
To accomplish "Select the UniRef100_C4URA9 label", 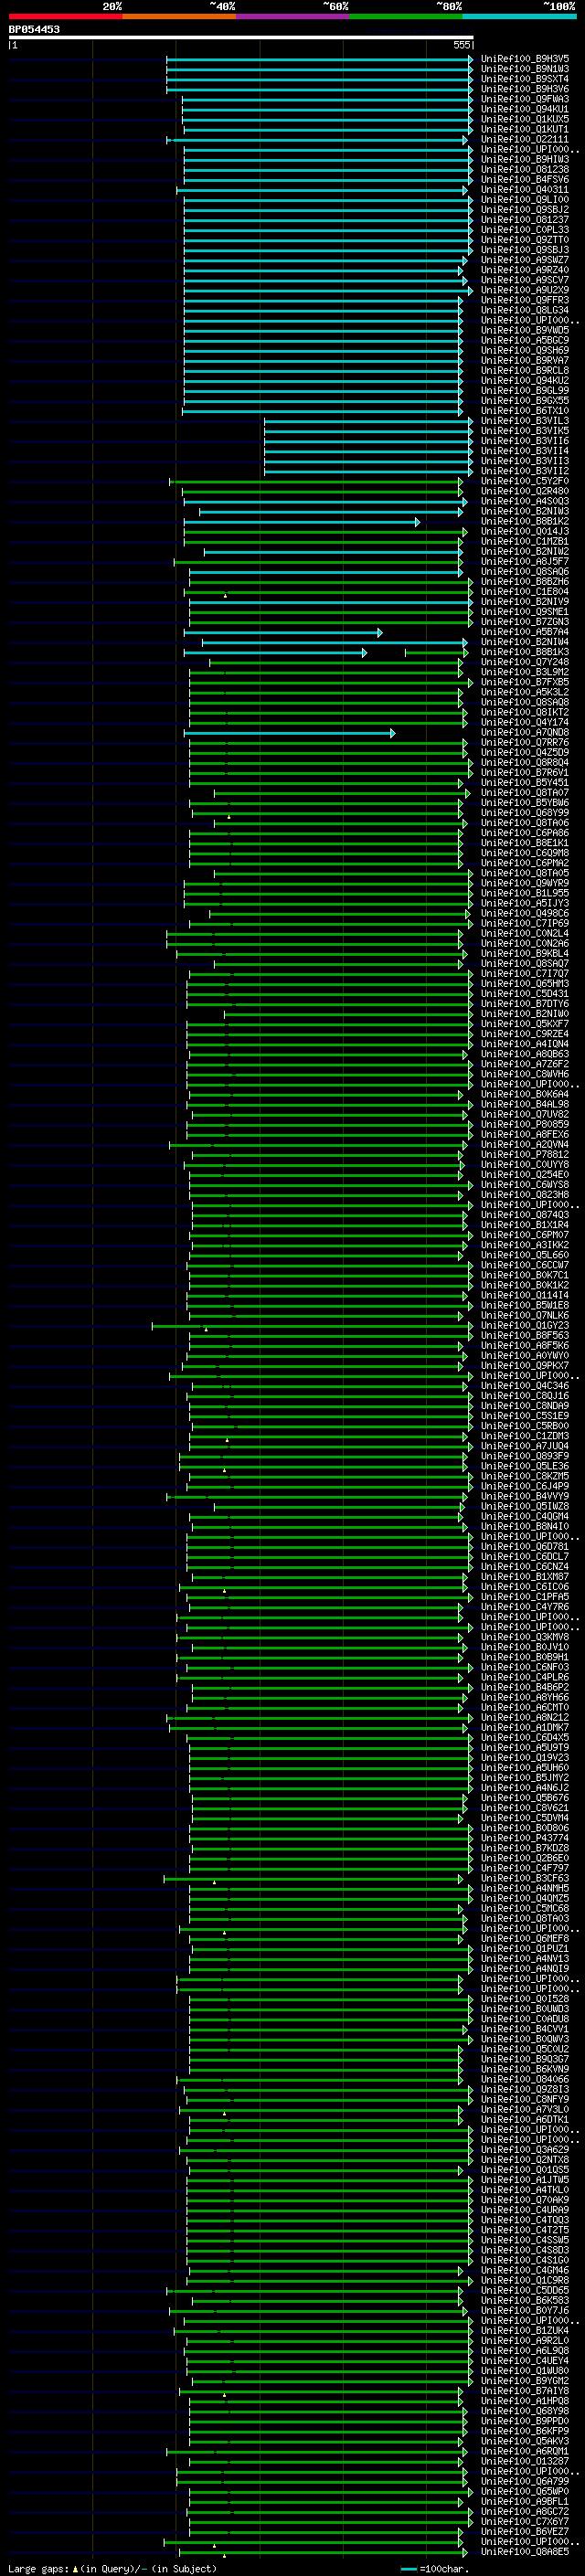I will click(x=525, y=2210).
